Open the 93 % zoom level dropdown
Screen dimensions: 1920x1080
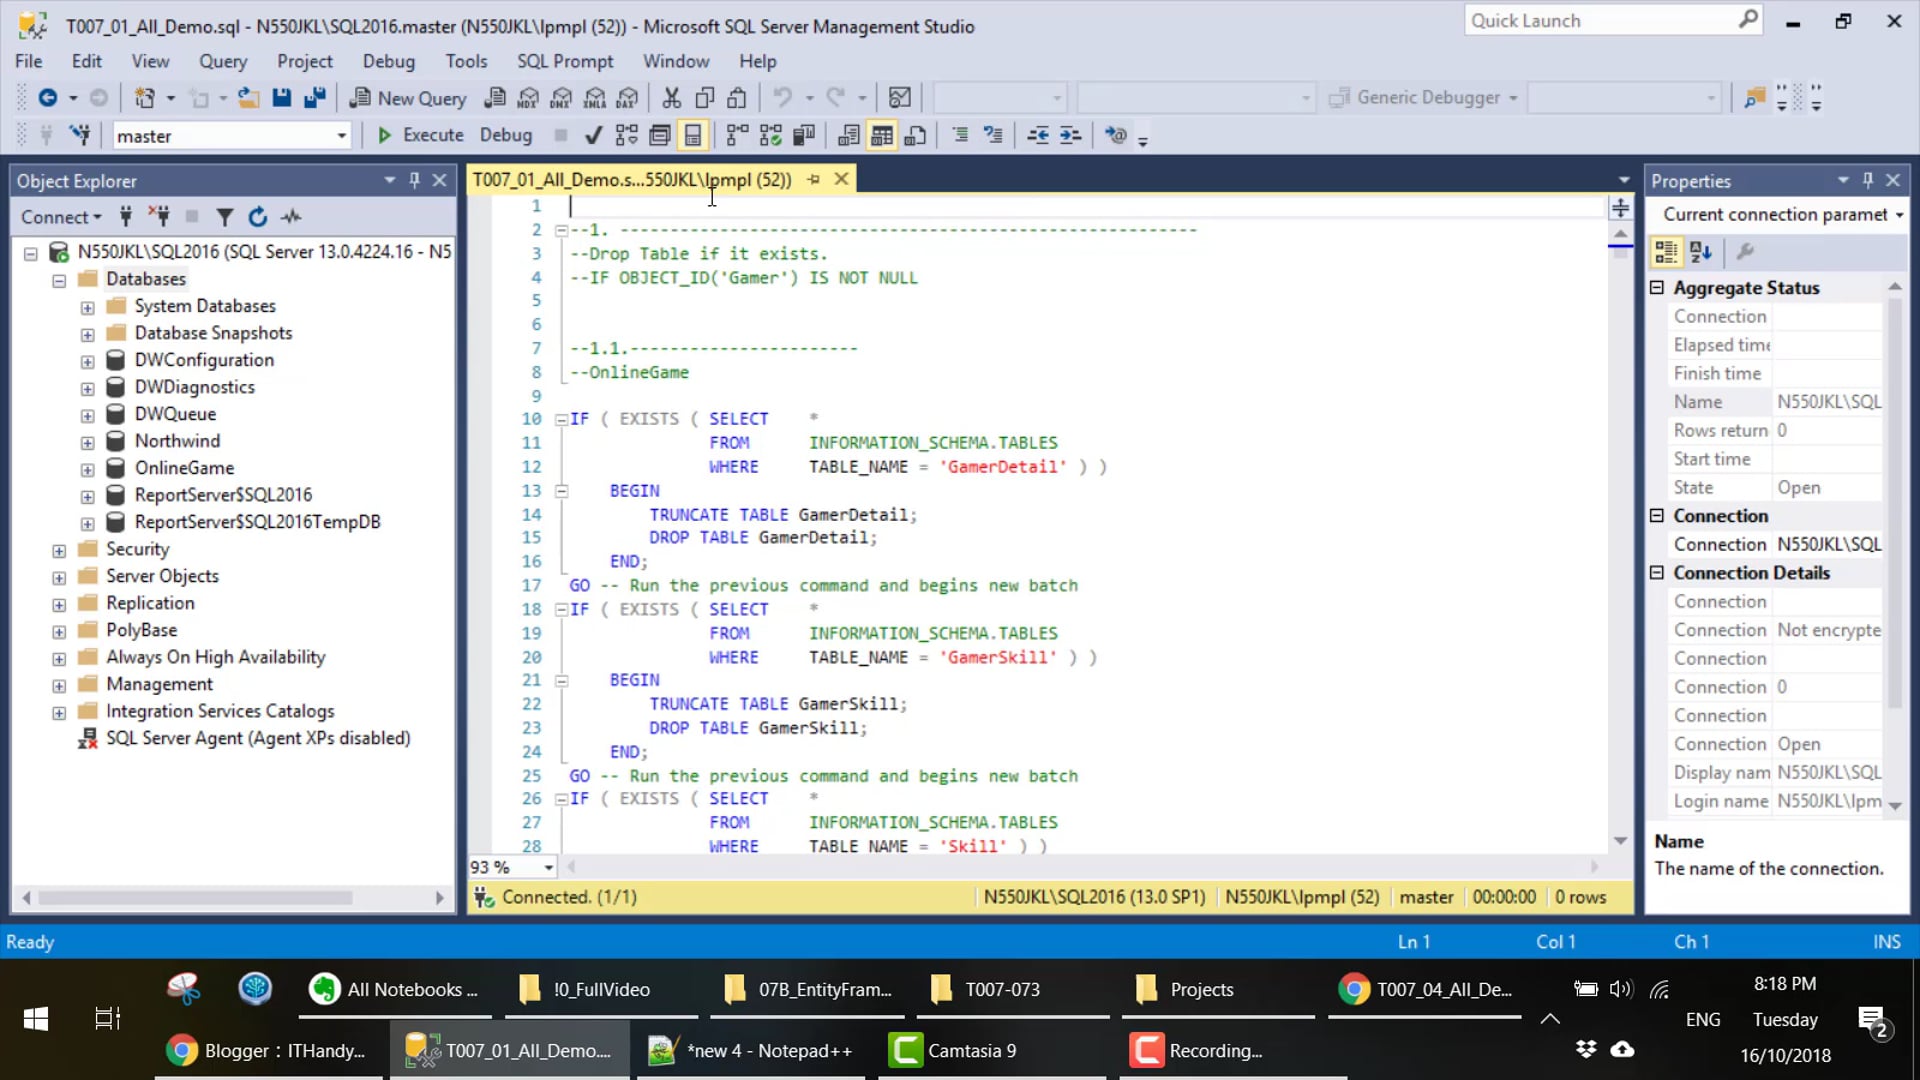coord(548,867)
